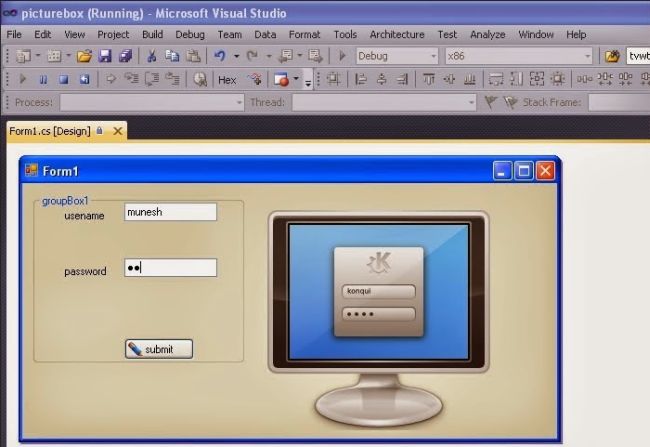The height and width of the screenshot is (447, 650).
Task: Expand the Undo history arrow
Action: [x=236, y=56]
